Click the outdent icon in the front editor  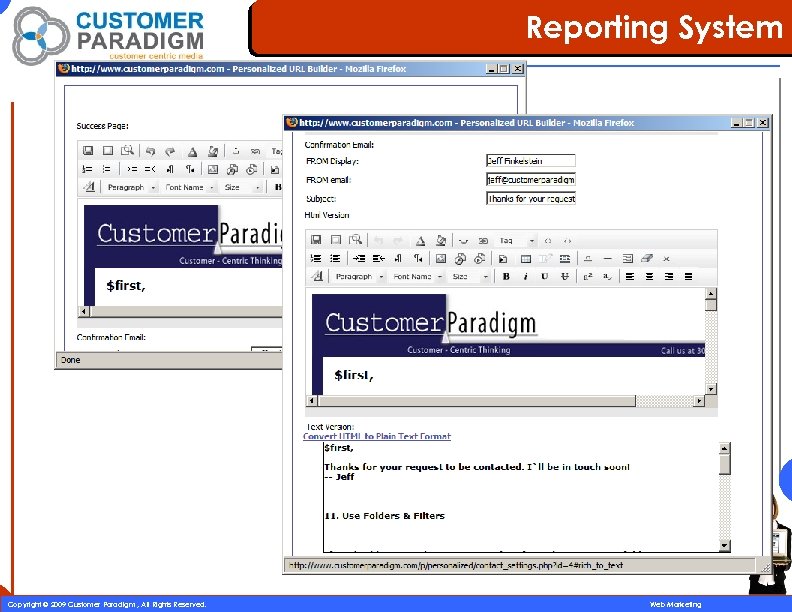click(379, 259)
